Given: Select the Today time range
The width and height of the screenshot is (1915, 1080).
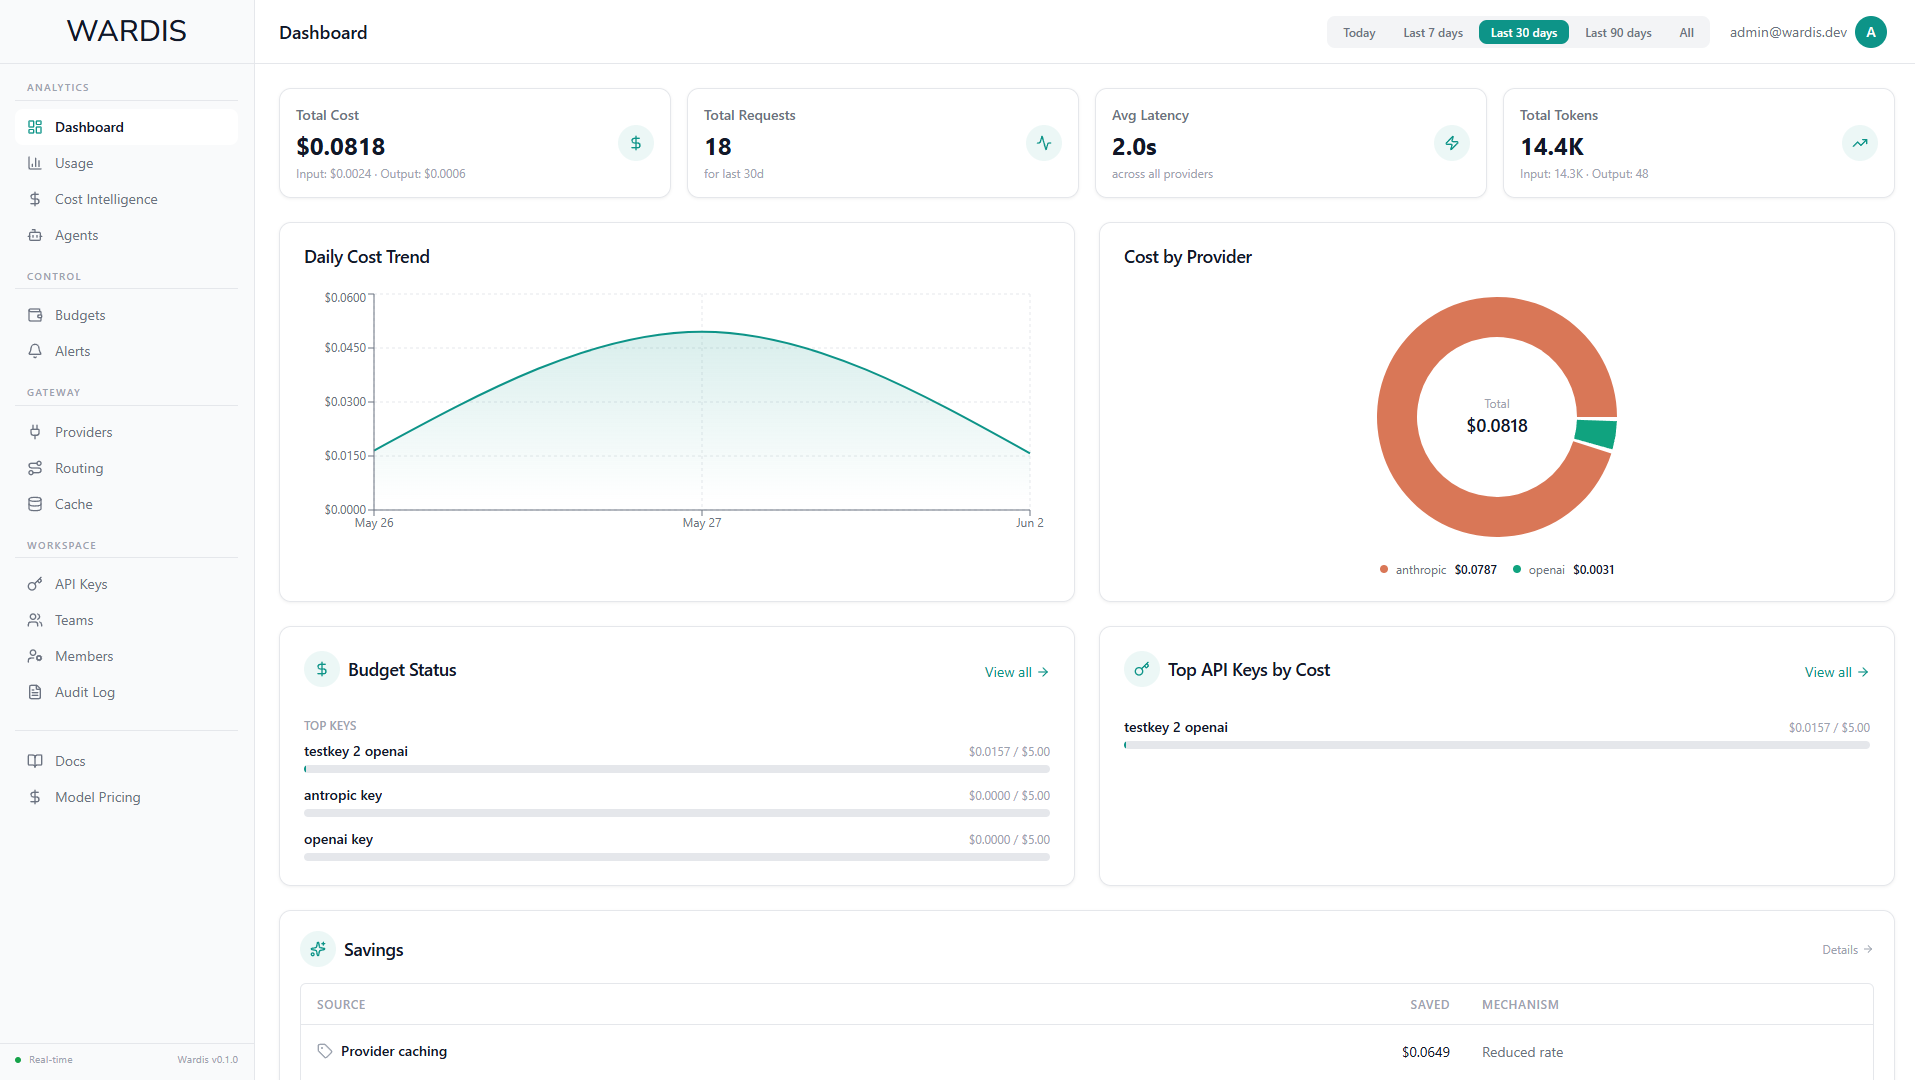Looking at the screenshot, I should pos(1359,33).
